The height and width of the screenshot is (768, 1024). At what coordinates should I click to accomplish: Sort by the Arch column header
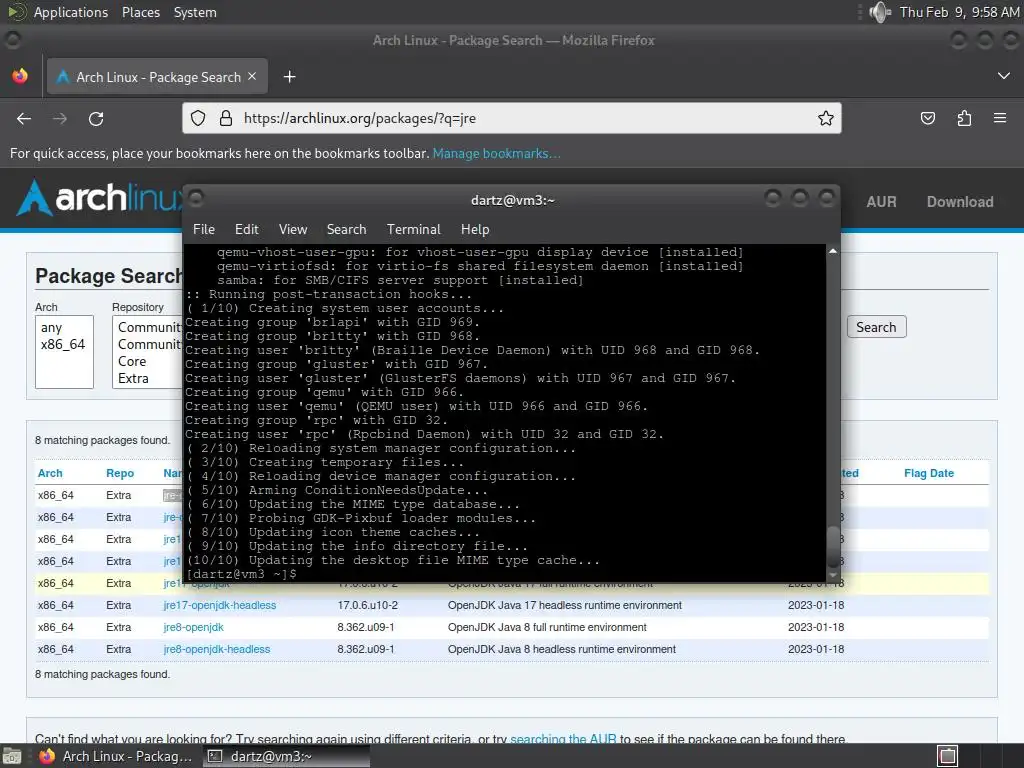coord(50,473)
